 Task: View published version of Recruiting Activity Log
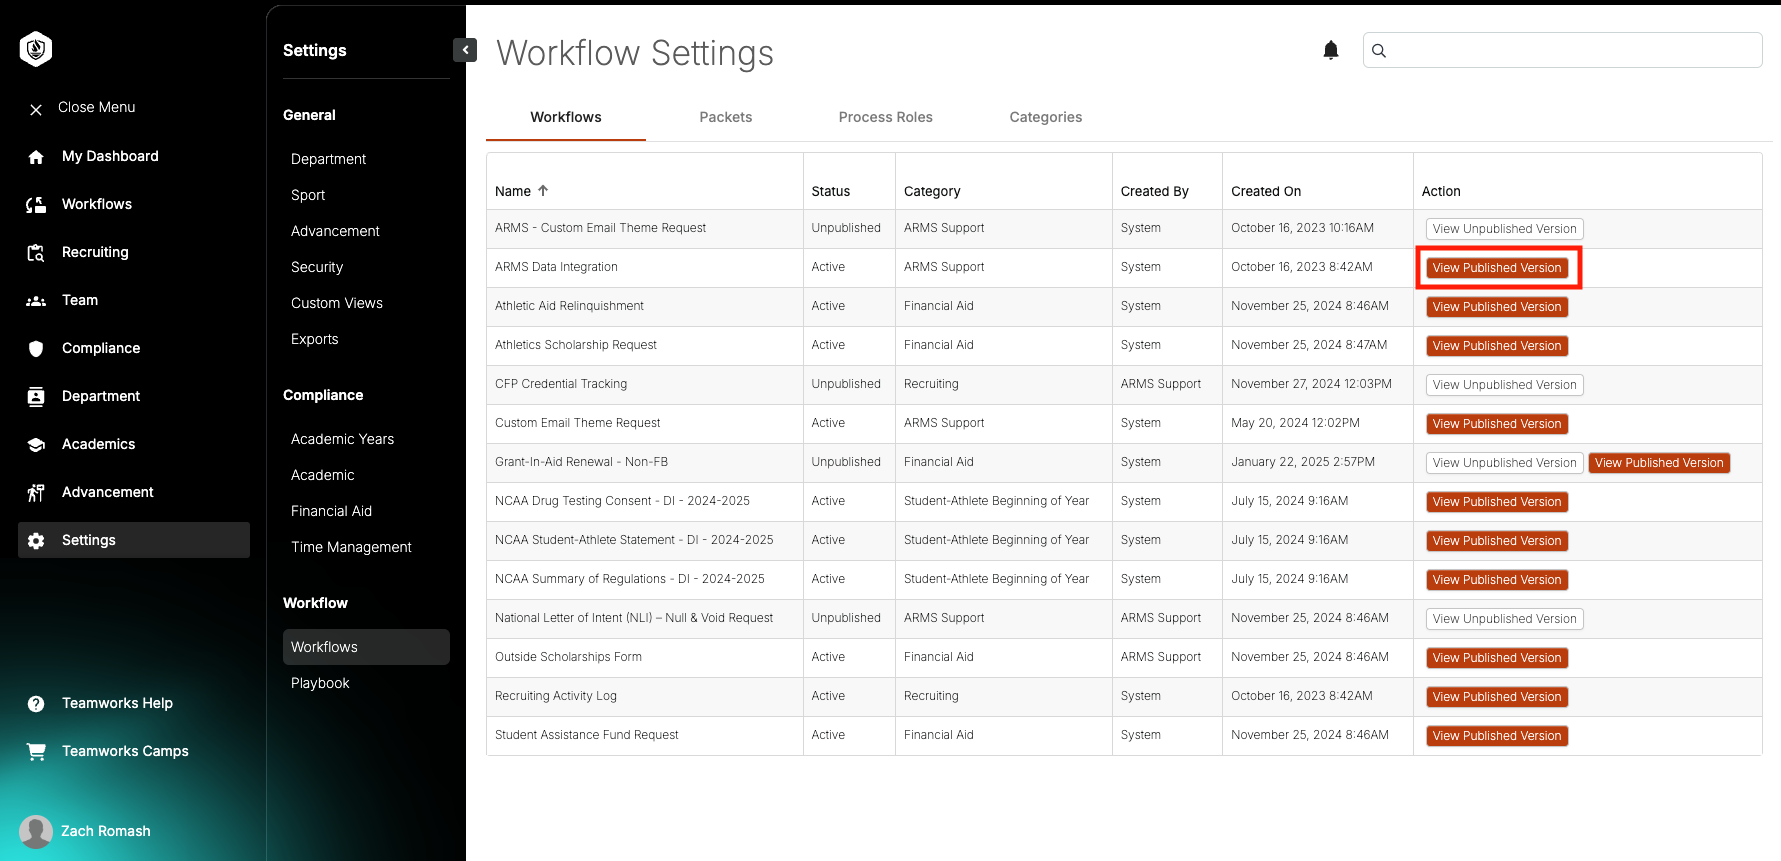tap(1497, 697)
